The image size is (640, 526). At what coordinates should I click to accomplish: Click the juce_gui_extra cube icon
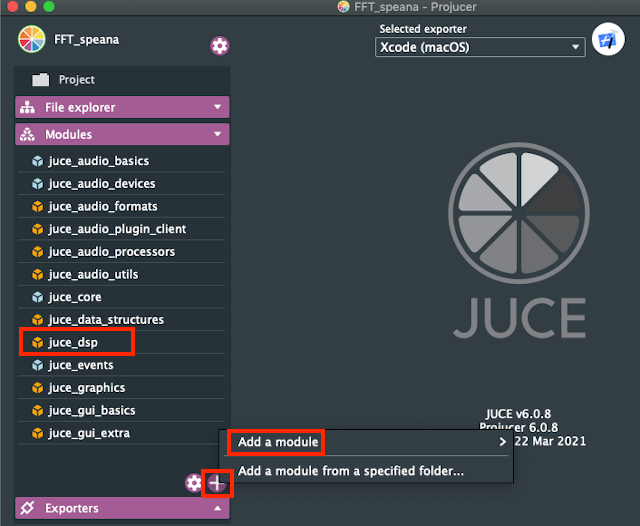tap(38, 433)
